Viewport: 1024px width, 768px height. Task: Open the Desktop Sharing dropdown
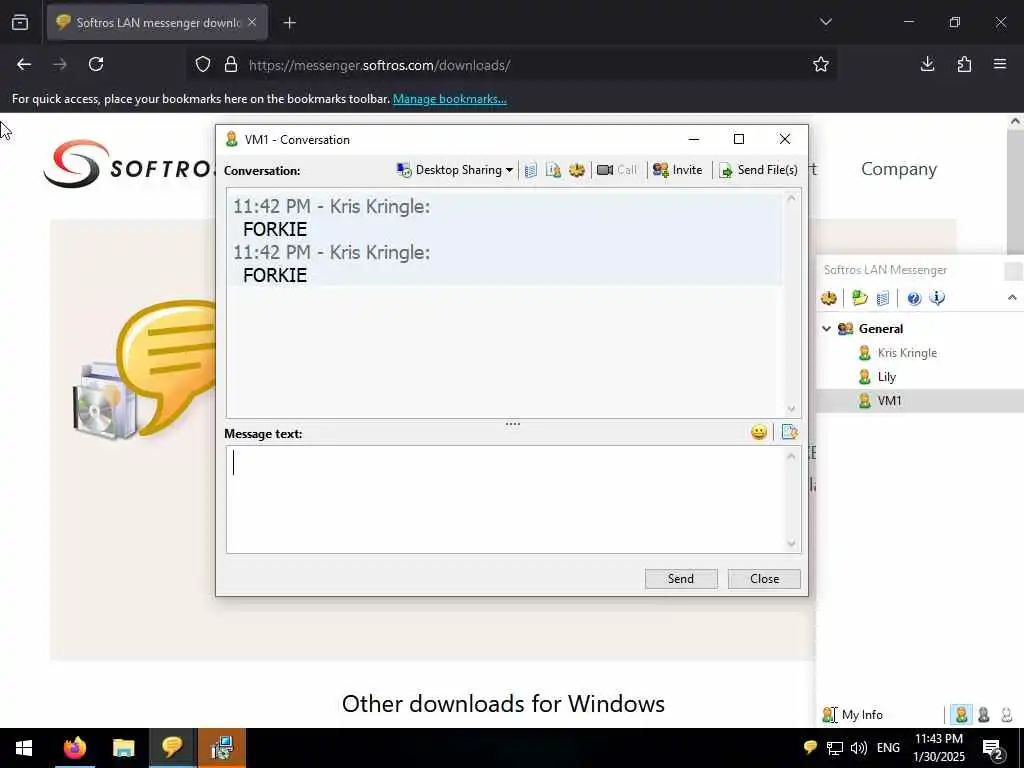455,170
